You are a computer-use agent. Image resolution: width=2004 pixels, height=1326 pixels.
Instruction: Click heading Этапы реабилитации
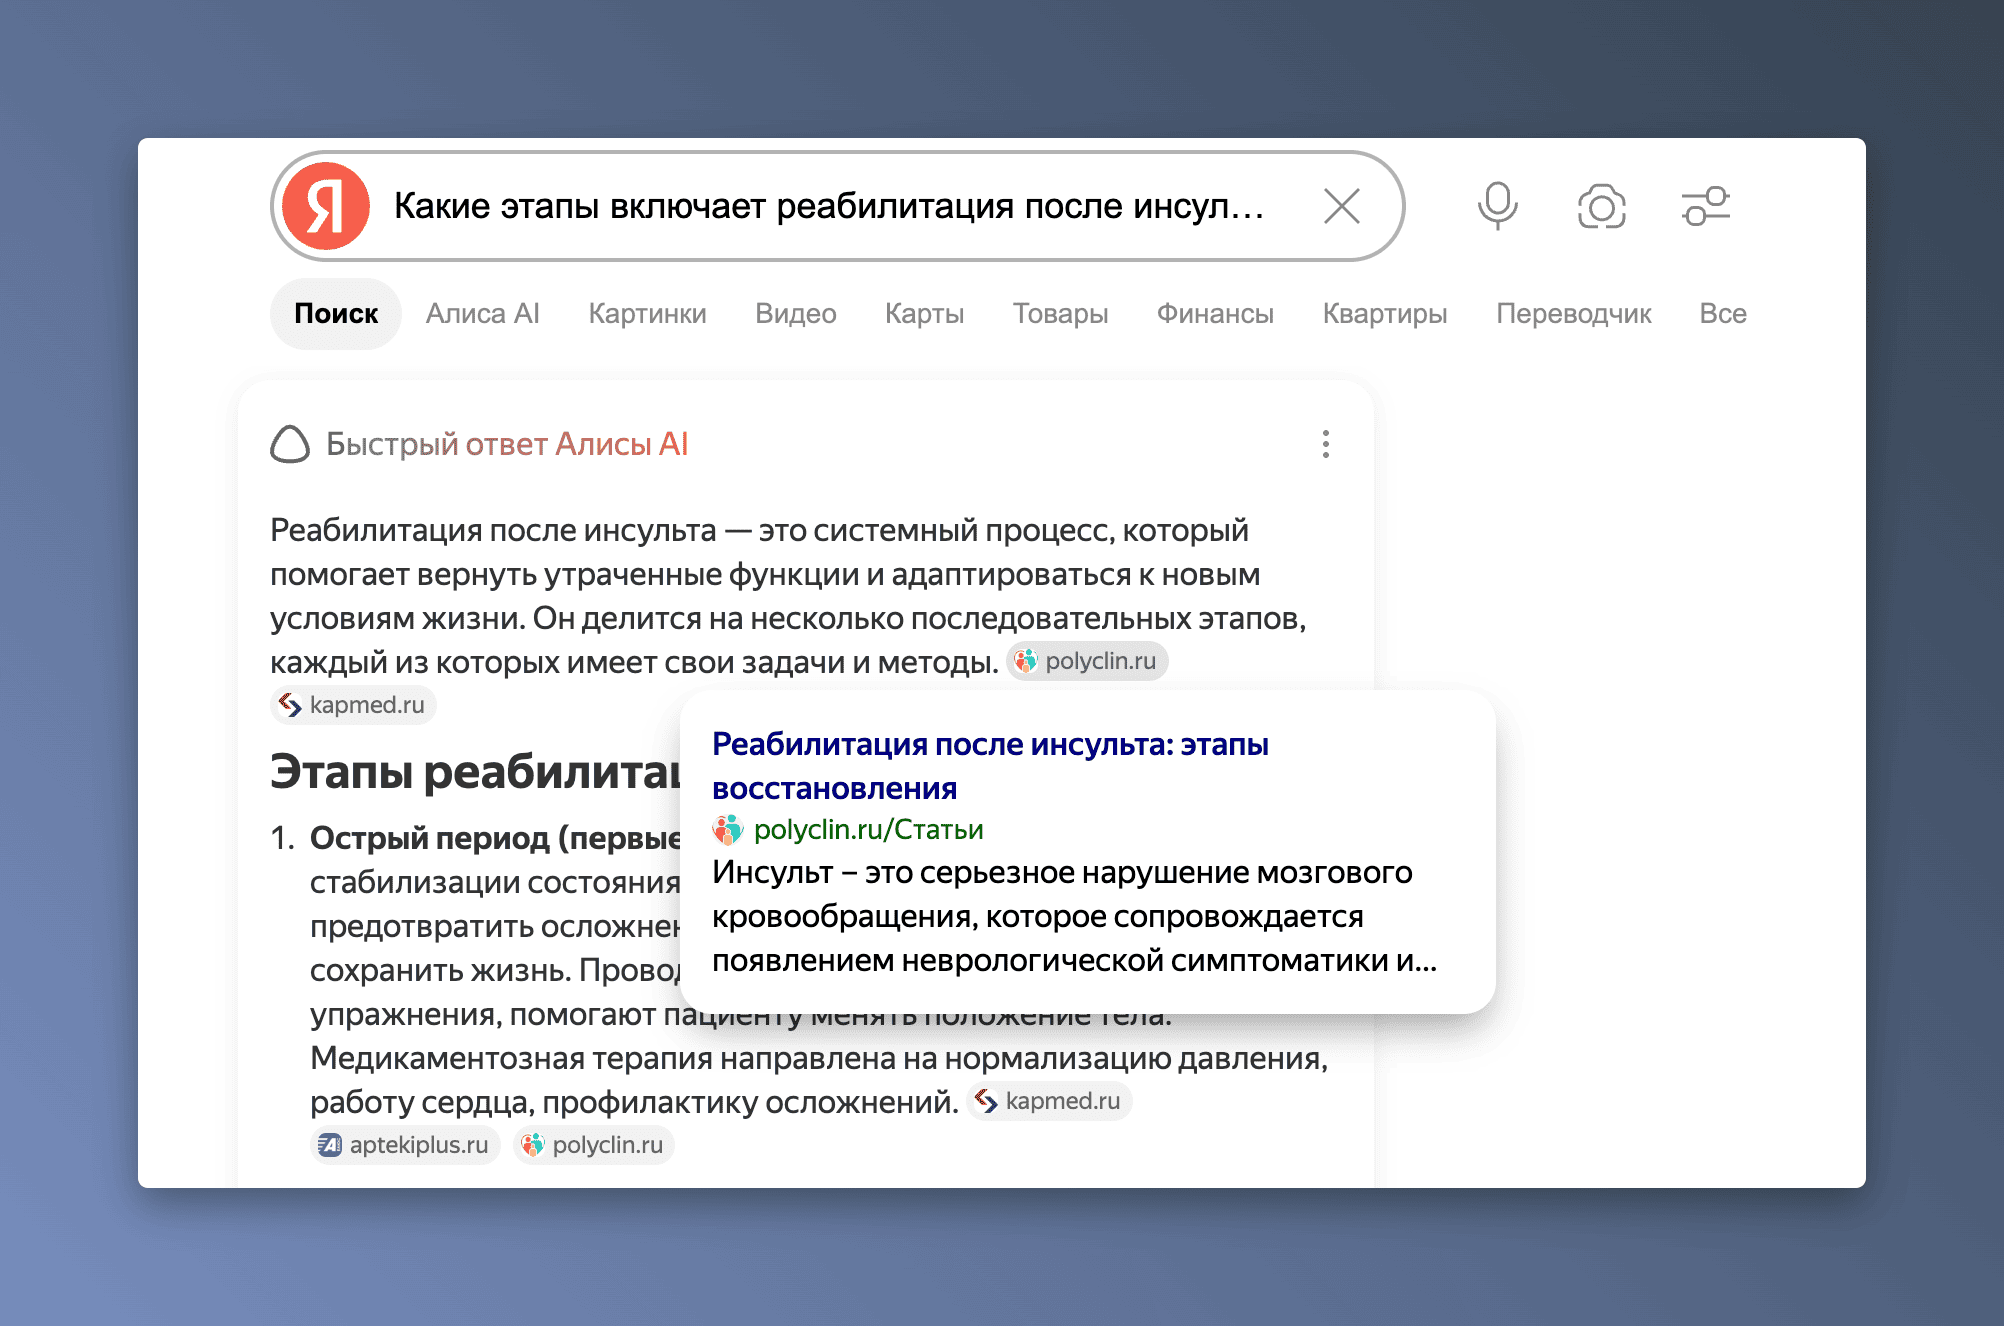point(475,772)
